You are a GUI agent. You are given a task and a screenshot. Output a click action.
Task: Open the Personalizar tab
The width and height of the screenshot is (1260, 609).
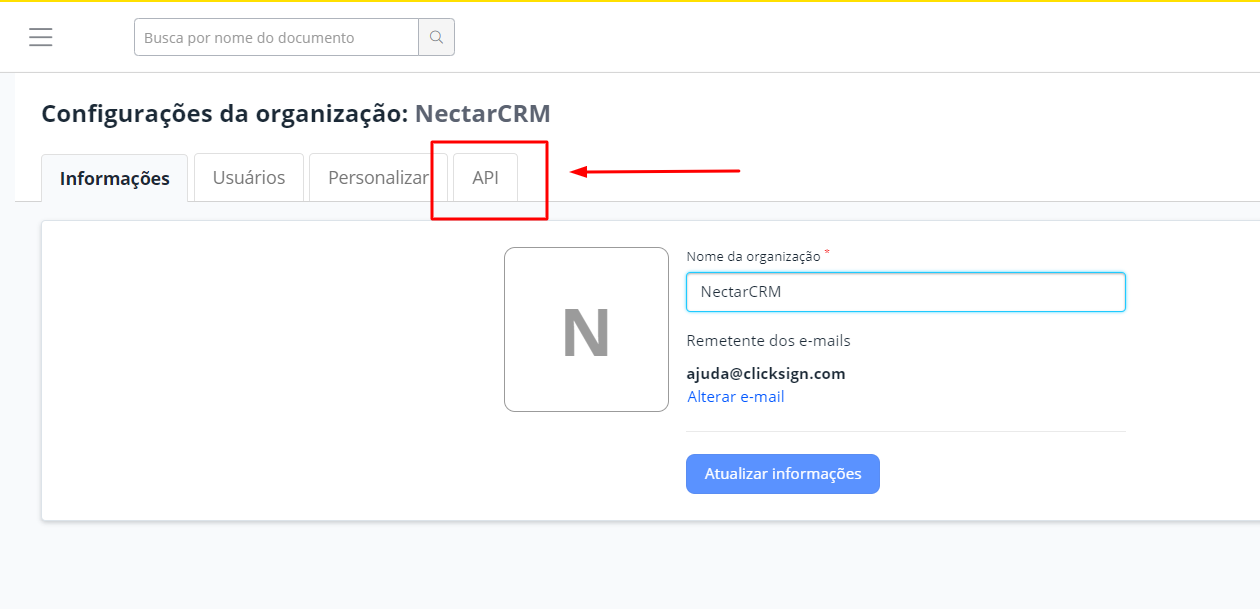pyautogui.click(x=378, y=178)
